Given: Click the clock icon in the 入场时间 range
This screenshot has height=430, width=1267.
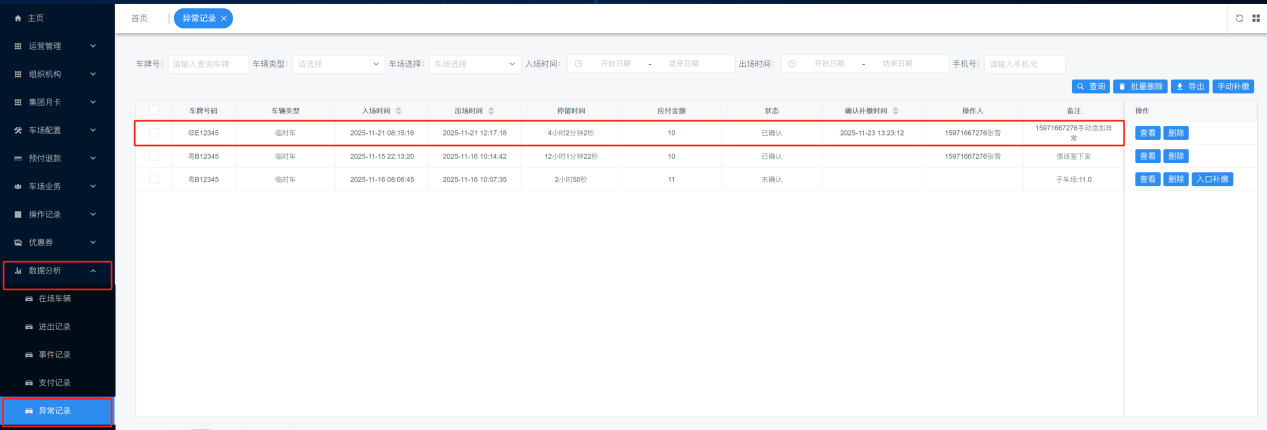Looking at the screenshot, I should [578, 63].
